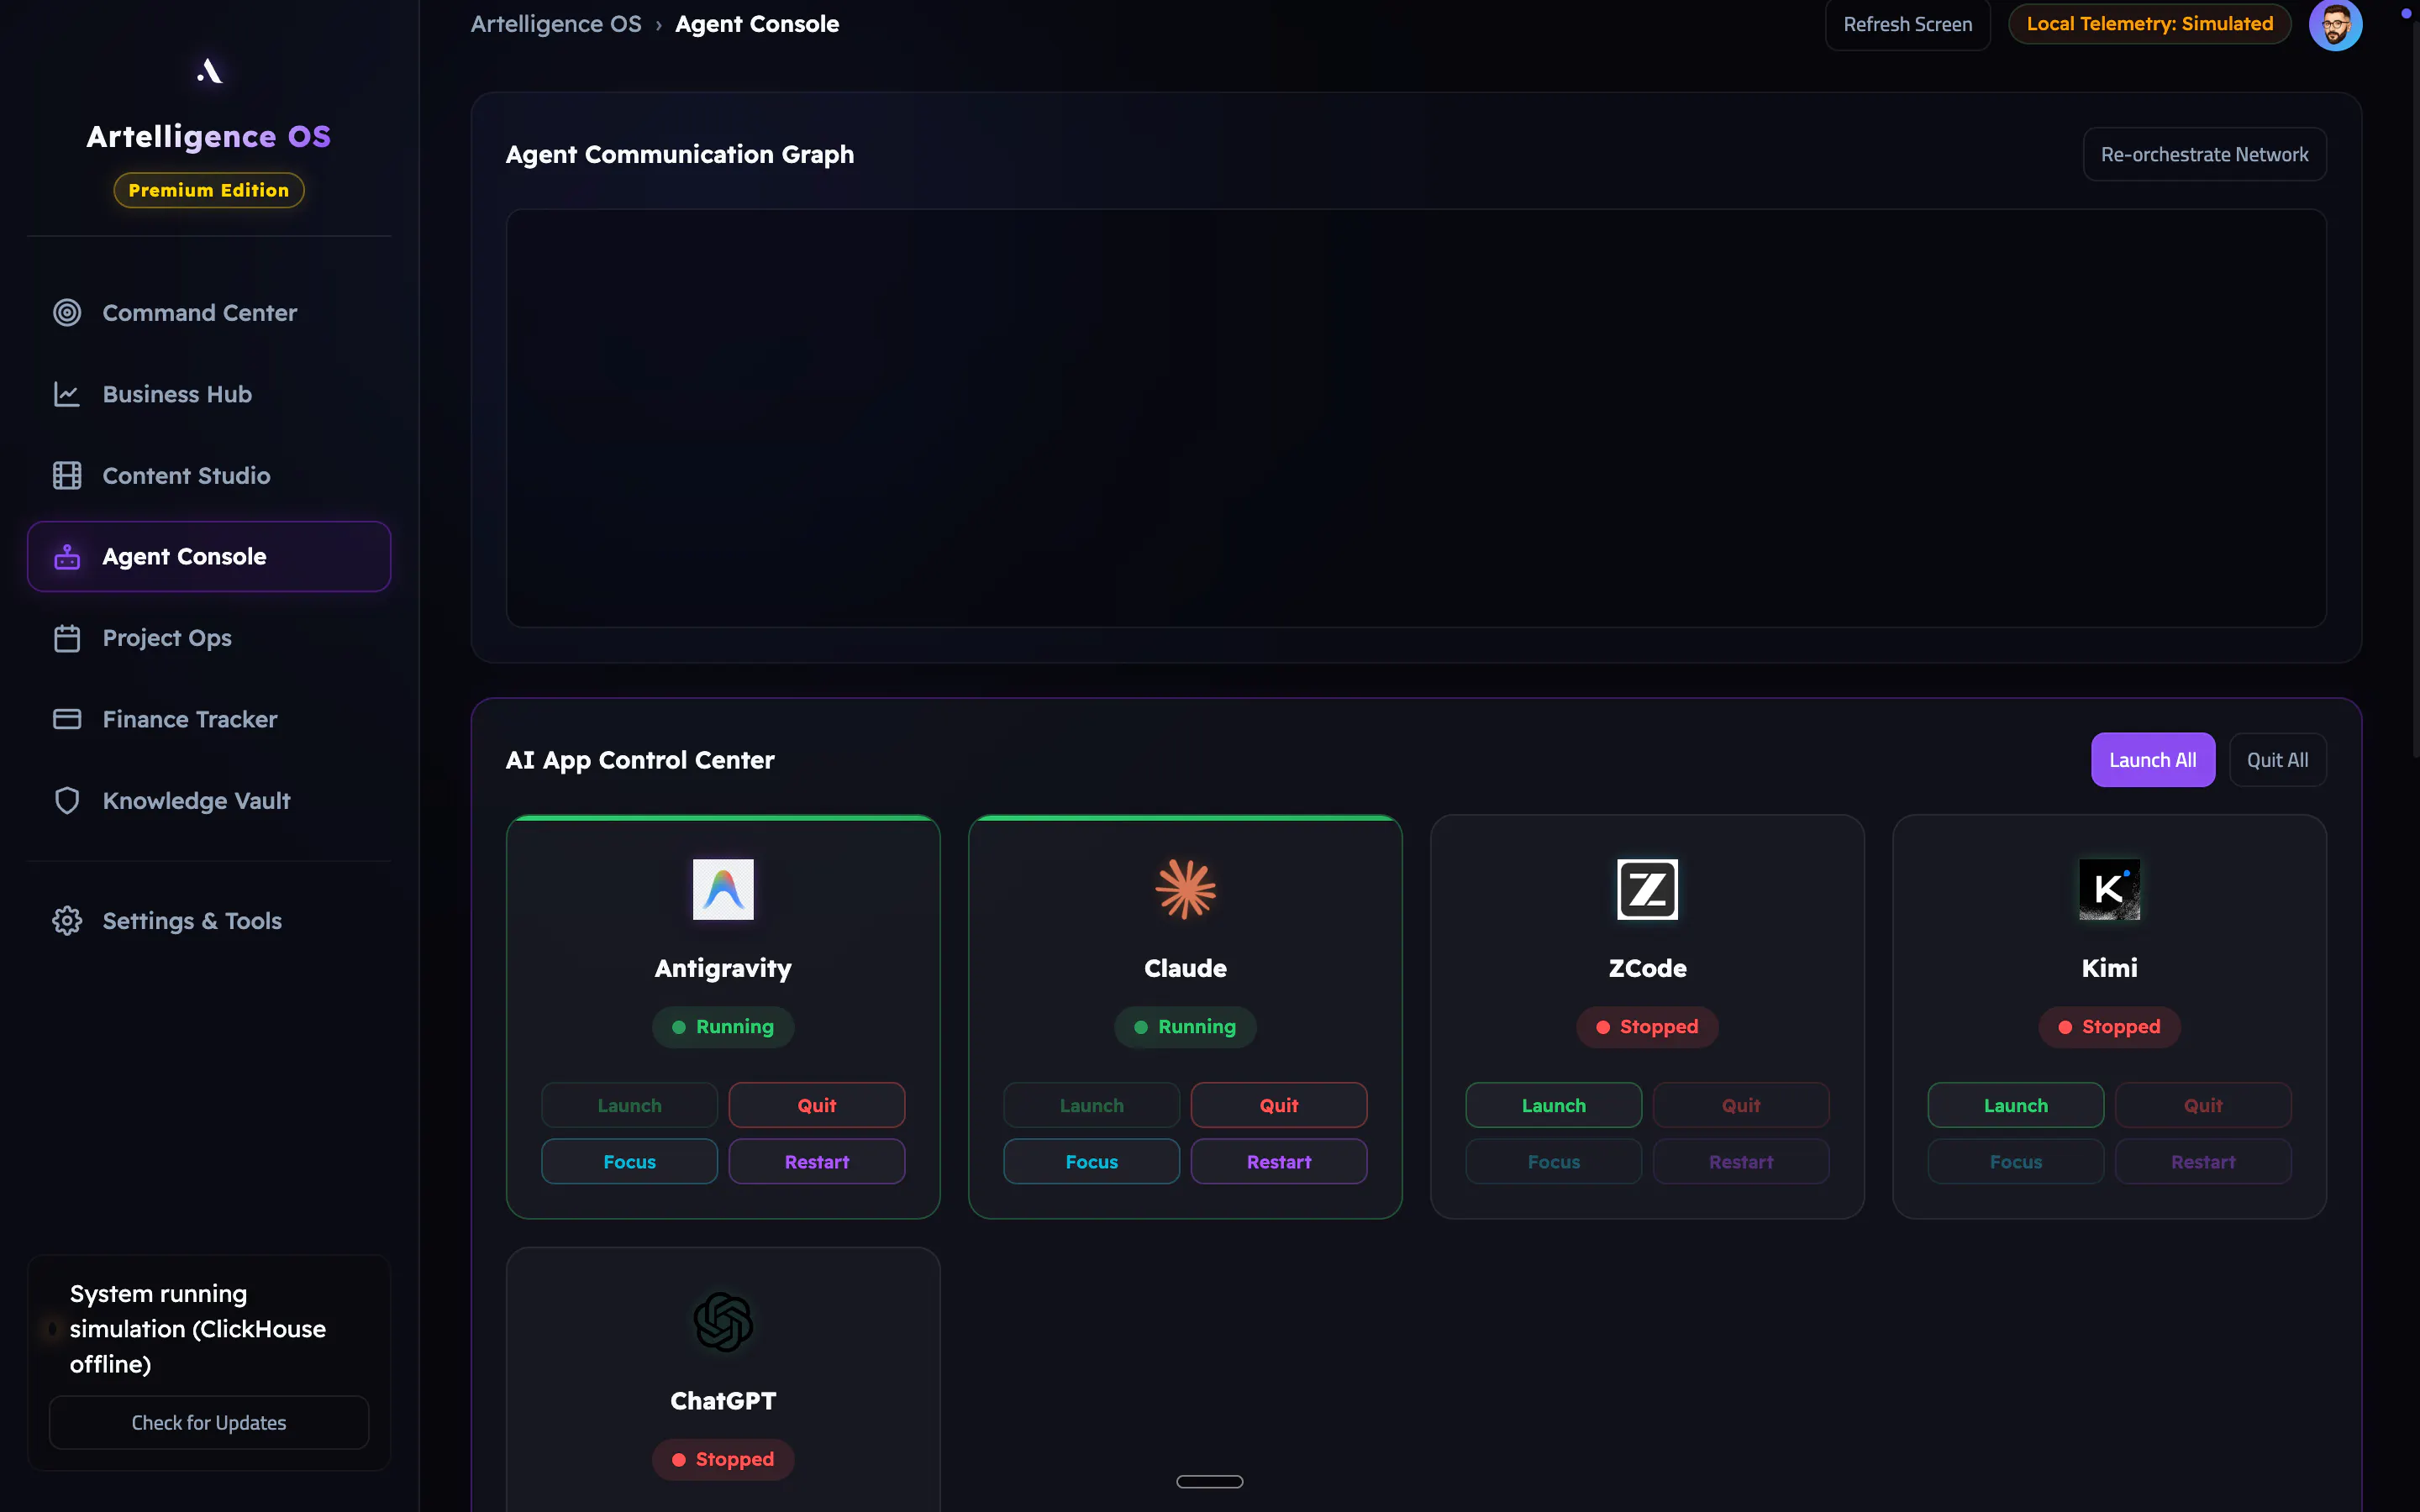2420x1512 pixels.
Task: Click the ZCode Stopped status badge
Action: point(1647,1027)
